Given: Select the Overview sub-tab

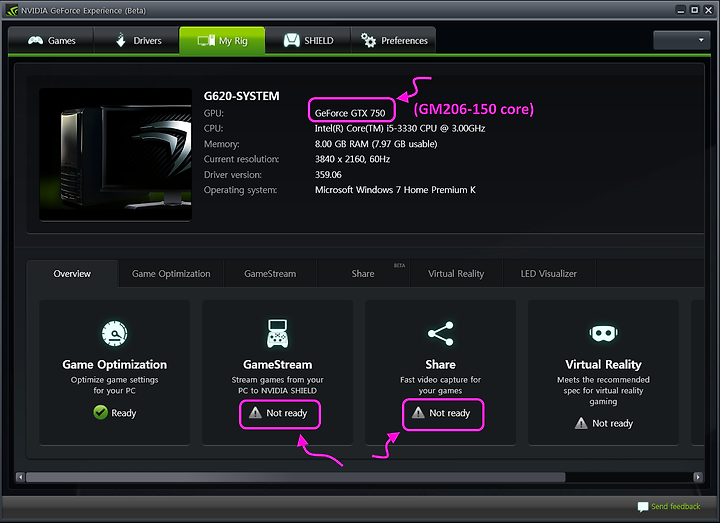Looking at the screenshot, I should [72, 274].
